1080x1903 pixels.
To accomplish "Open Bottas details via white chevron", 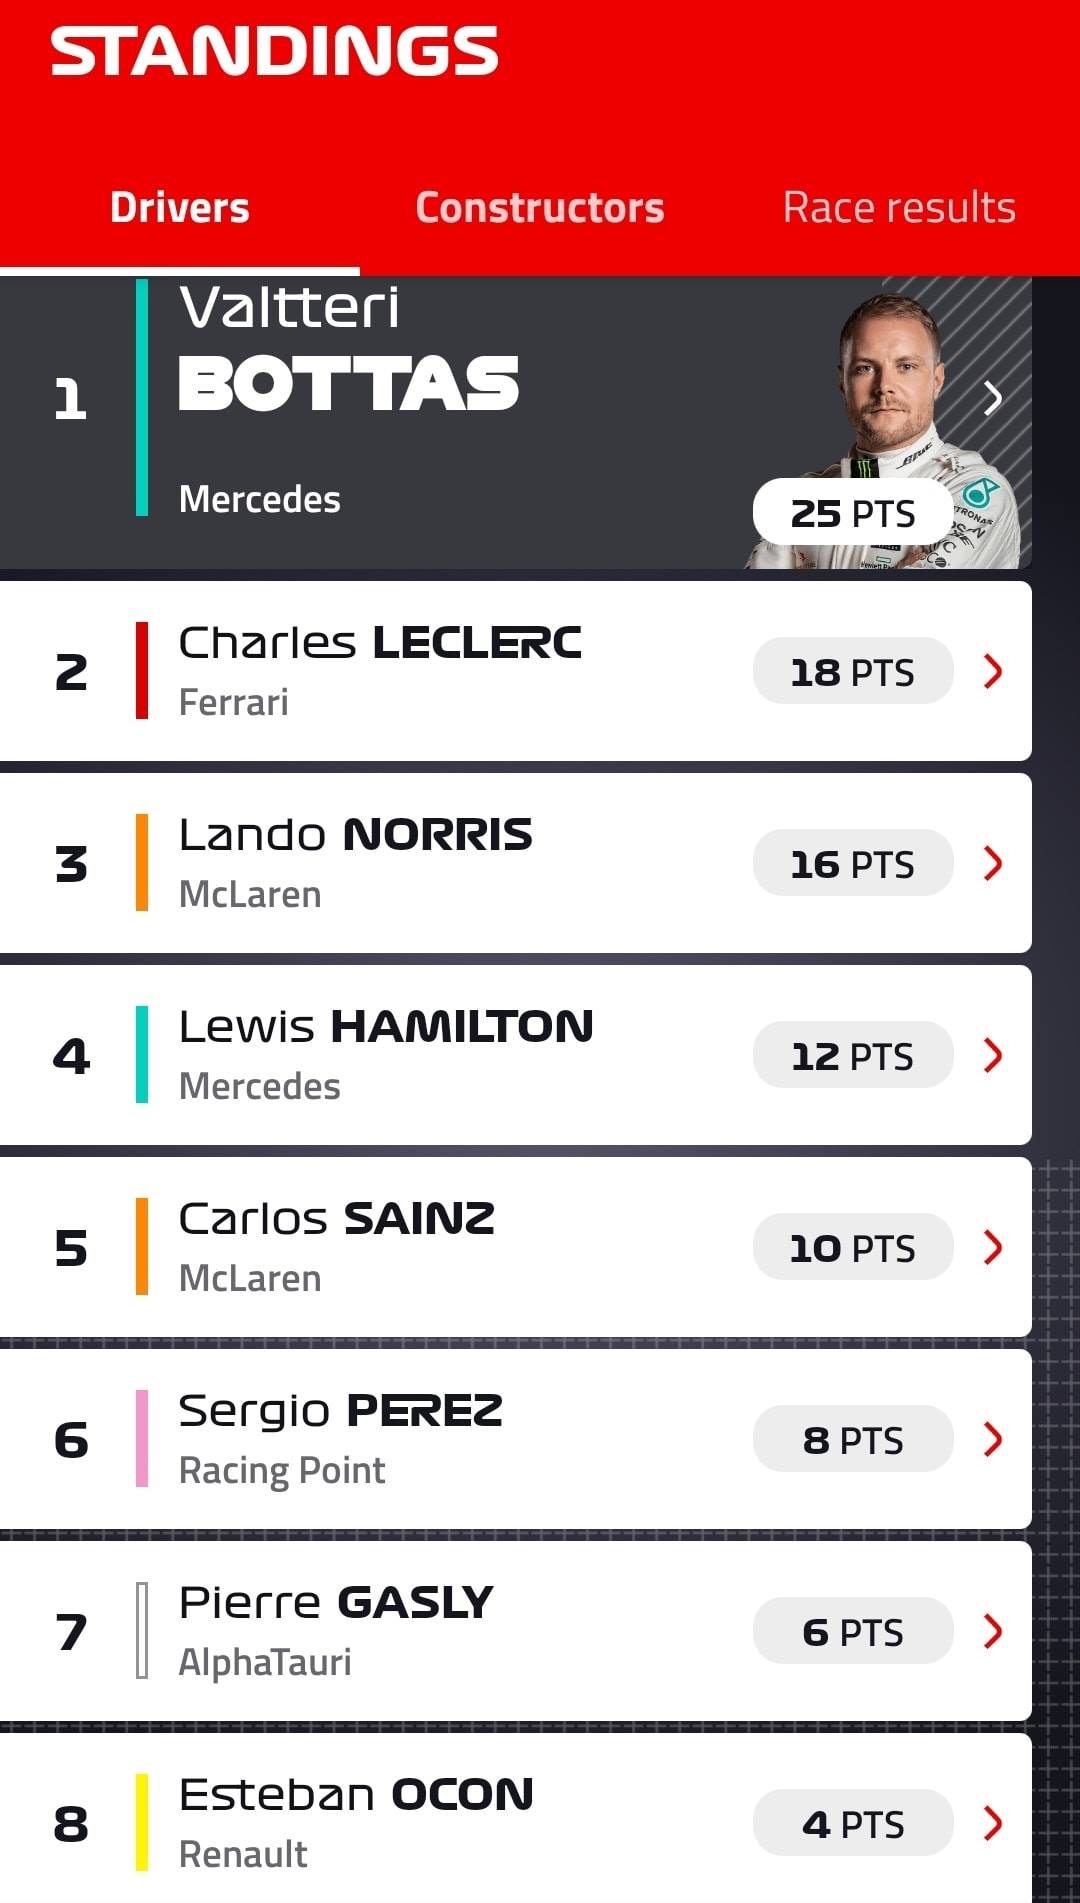I will (x=993, y=398).
